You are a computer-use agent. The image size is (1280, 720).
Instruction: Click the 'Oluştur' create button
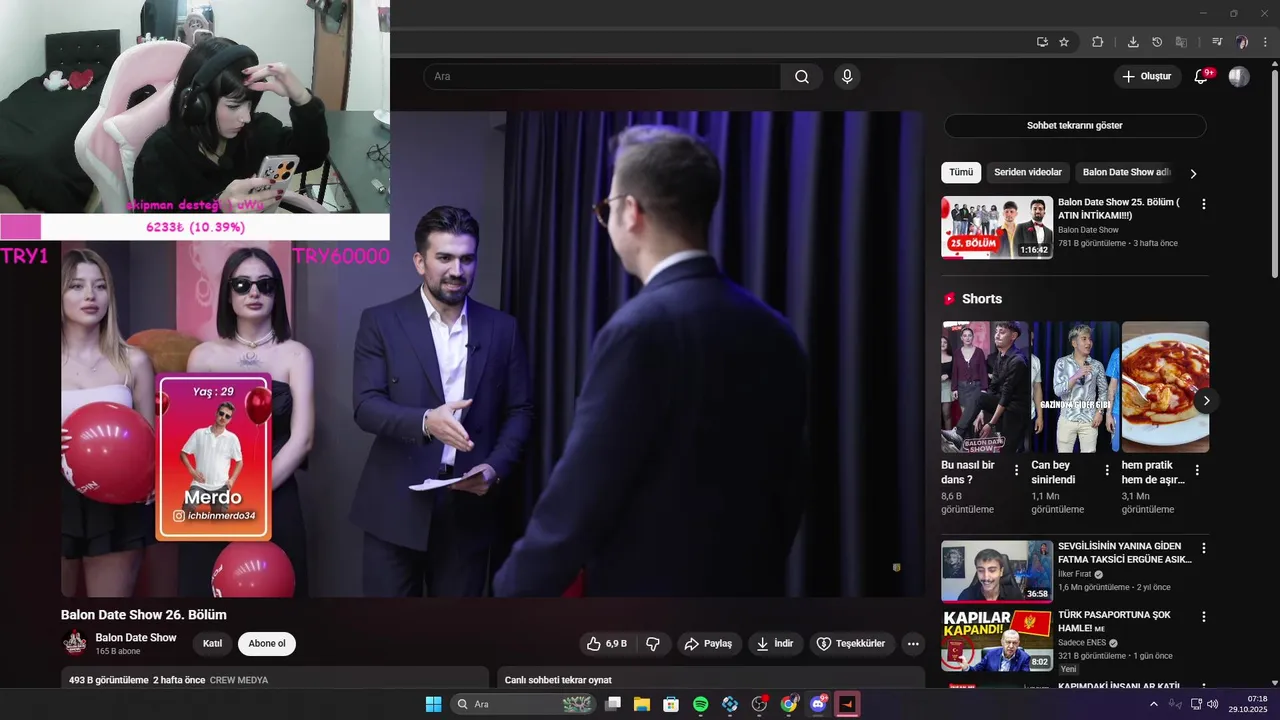[1147, 77]
